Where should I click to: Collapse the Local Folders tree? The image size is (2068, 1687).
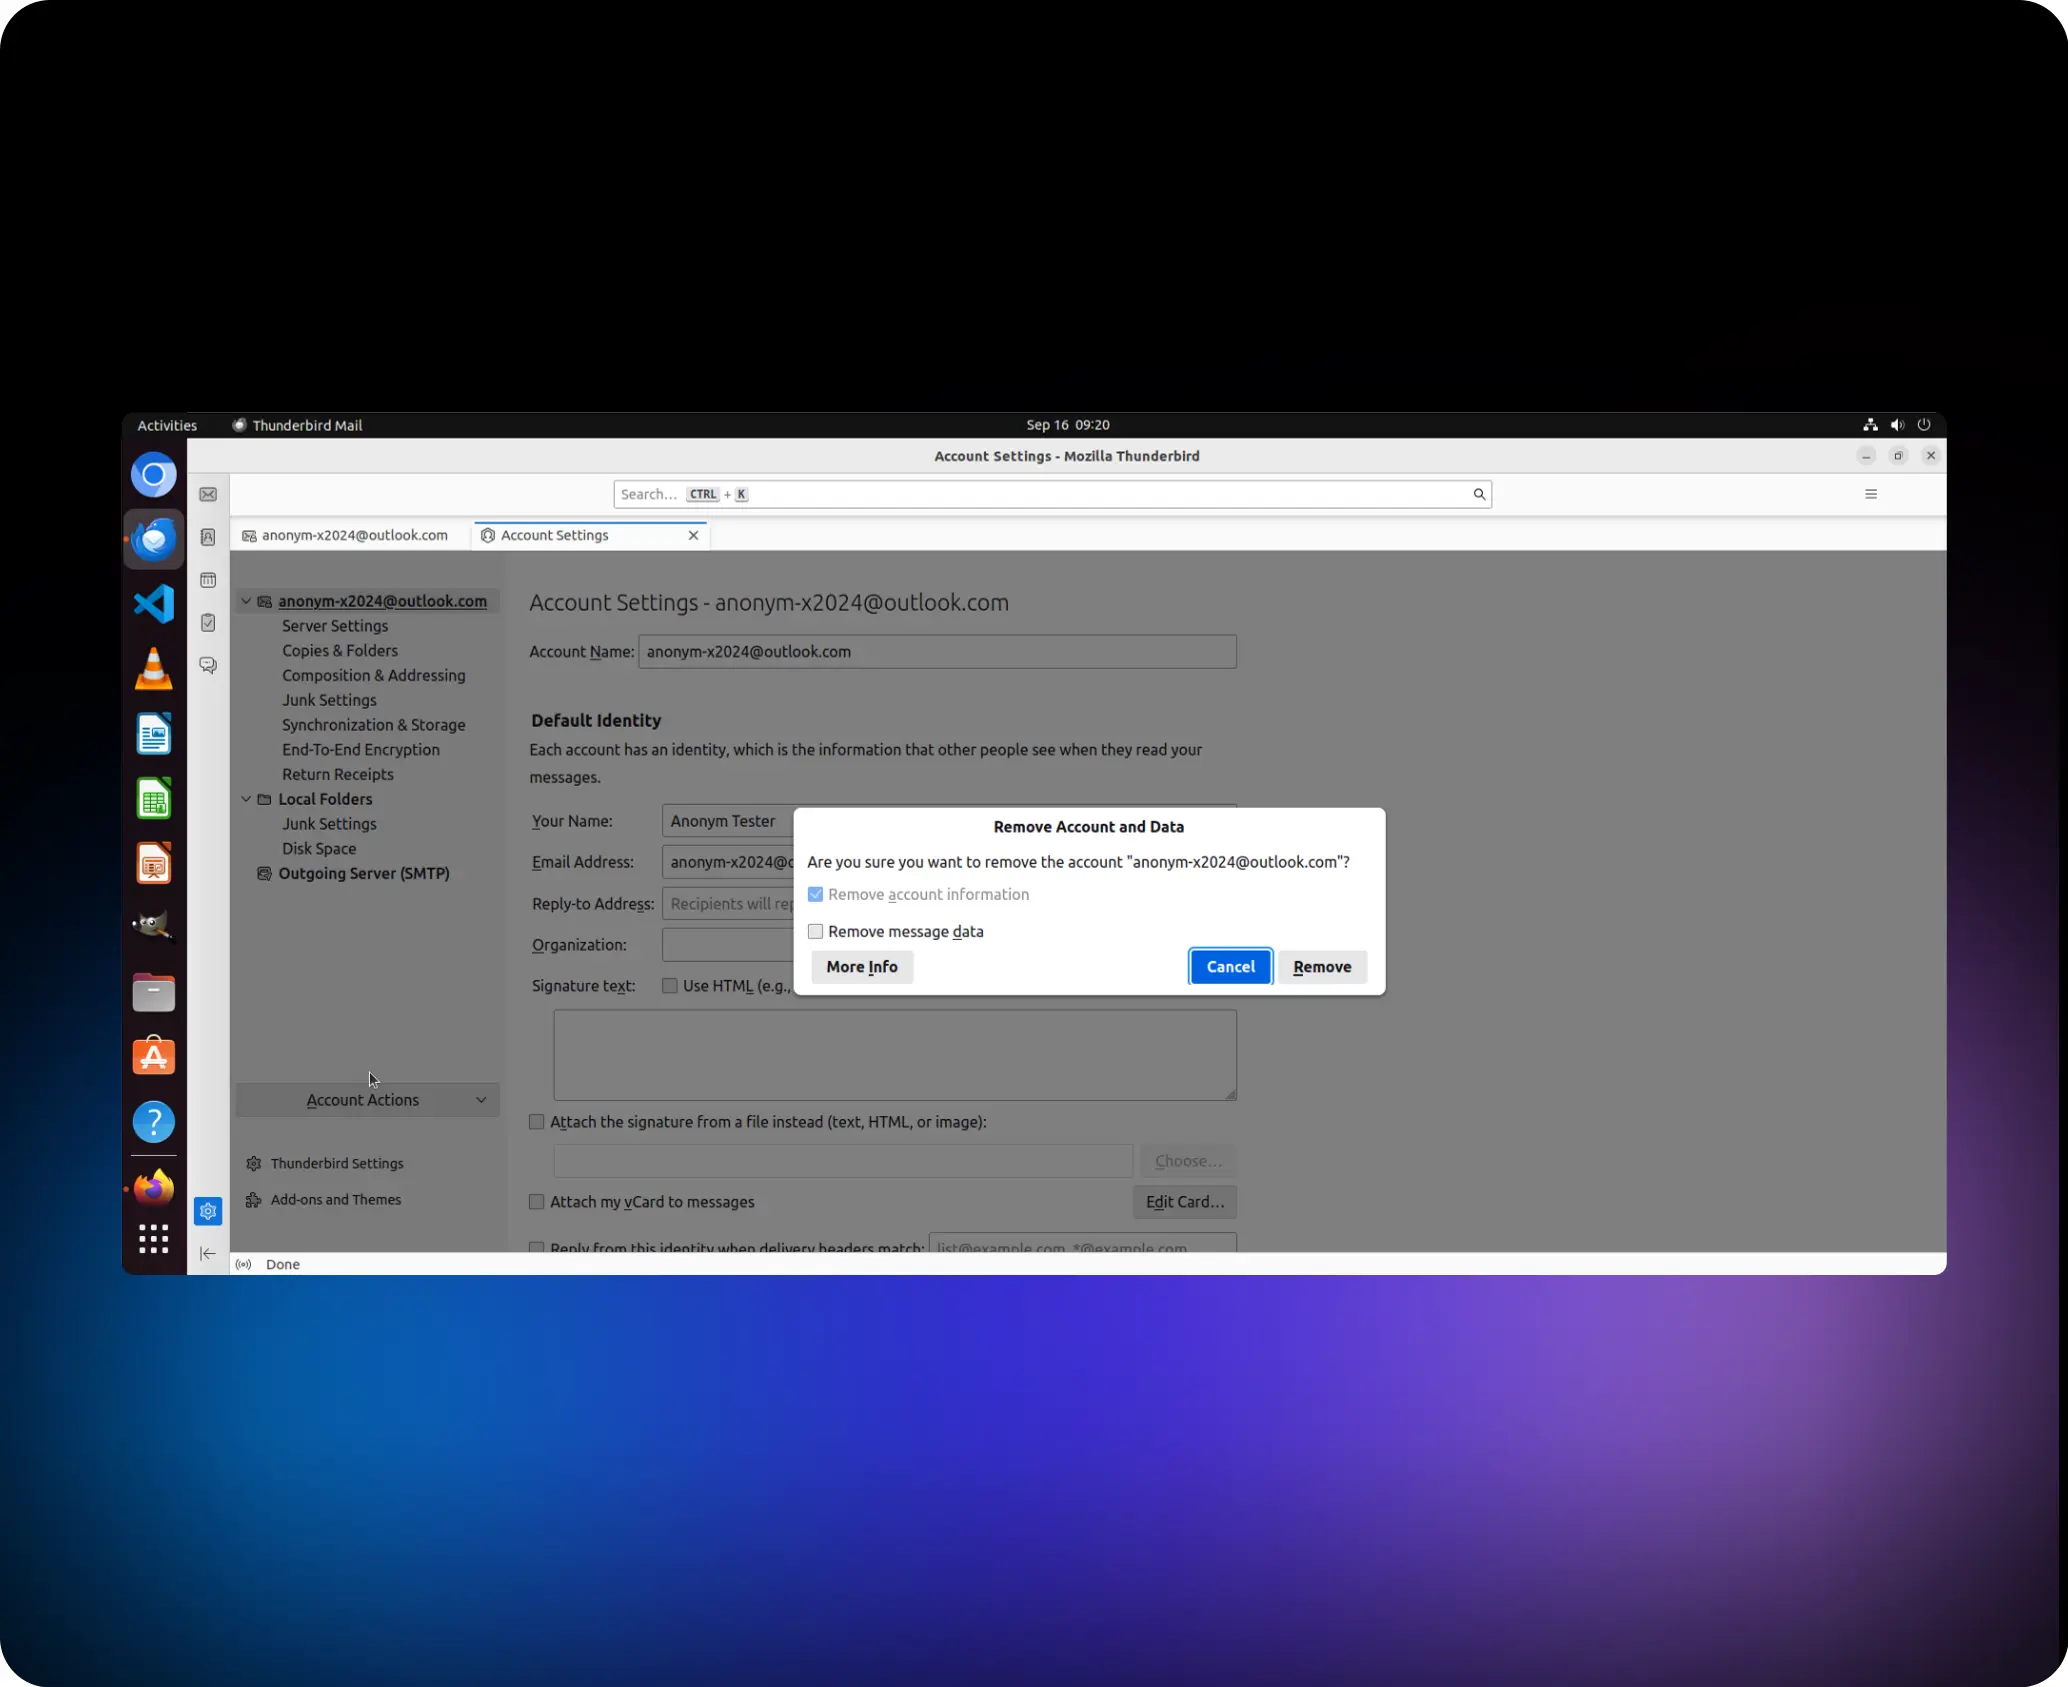coord(246,799)
